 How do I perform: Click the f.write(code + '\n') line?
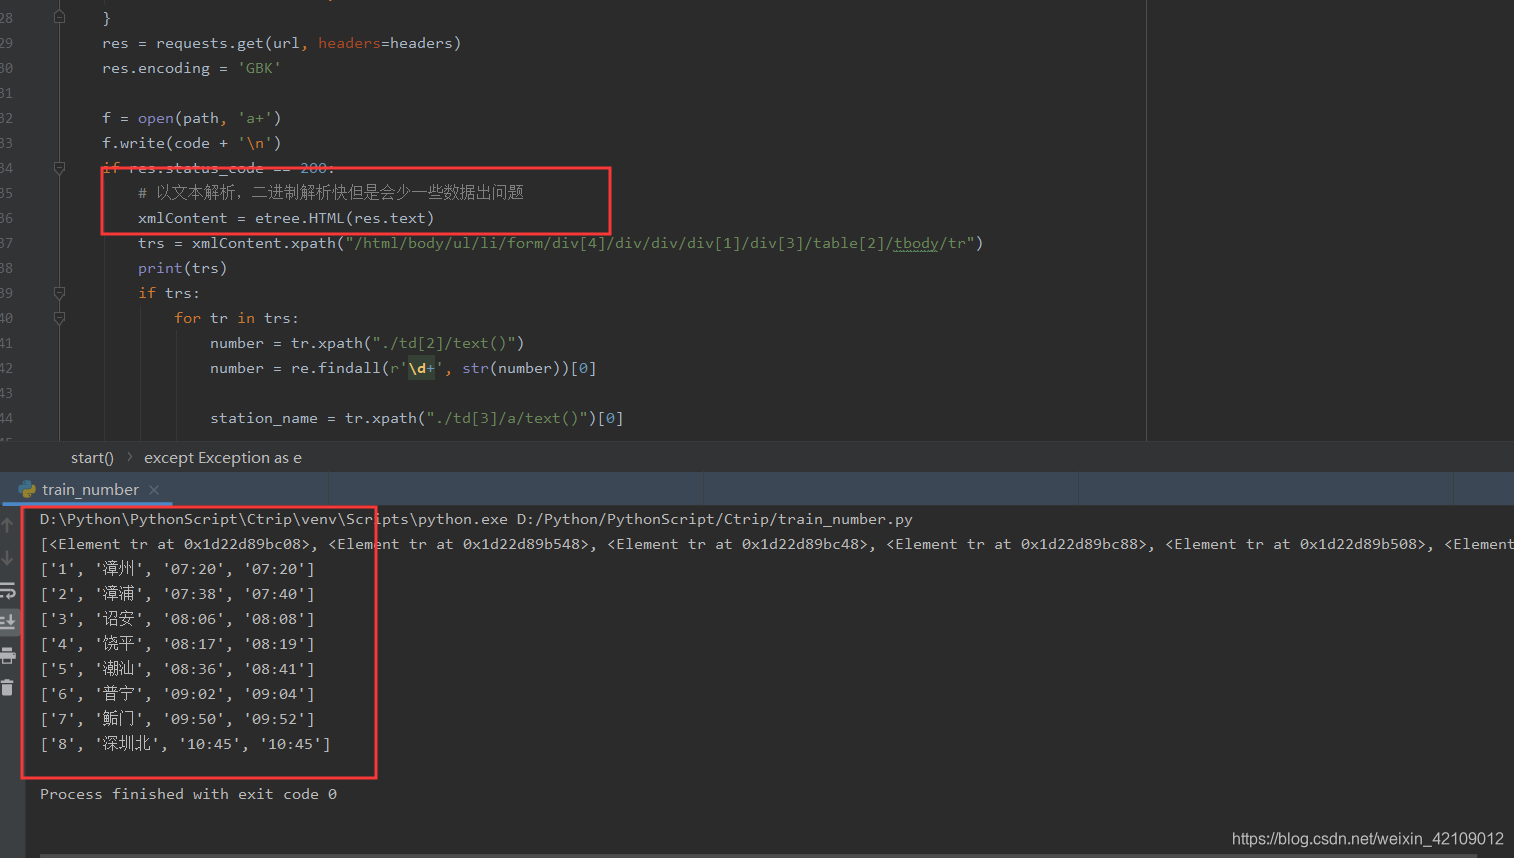pyautogui.click(x=191, y=143)
